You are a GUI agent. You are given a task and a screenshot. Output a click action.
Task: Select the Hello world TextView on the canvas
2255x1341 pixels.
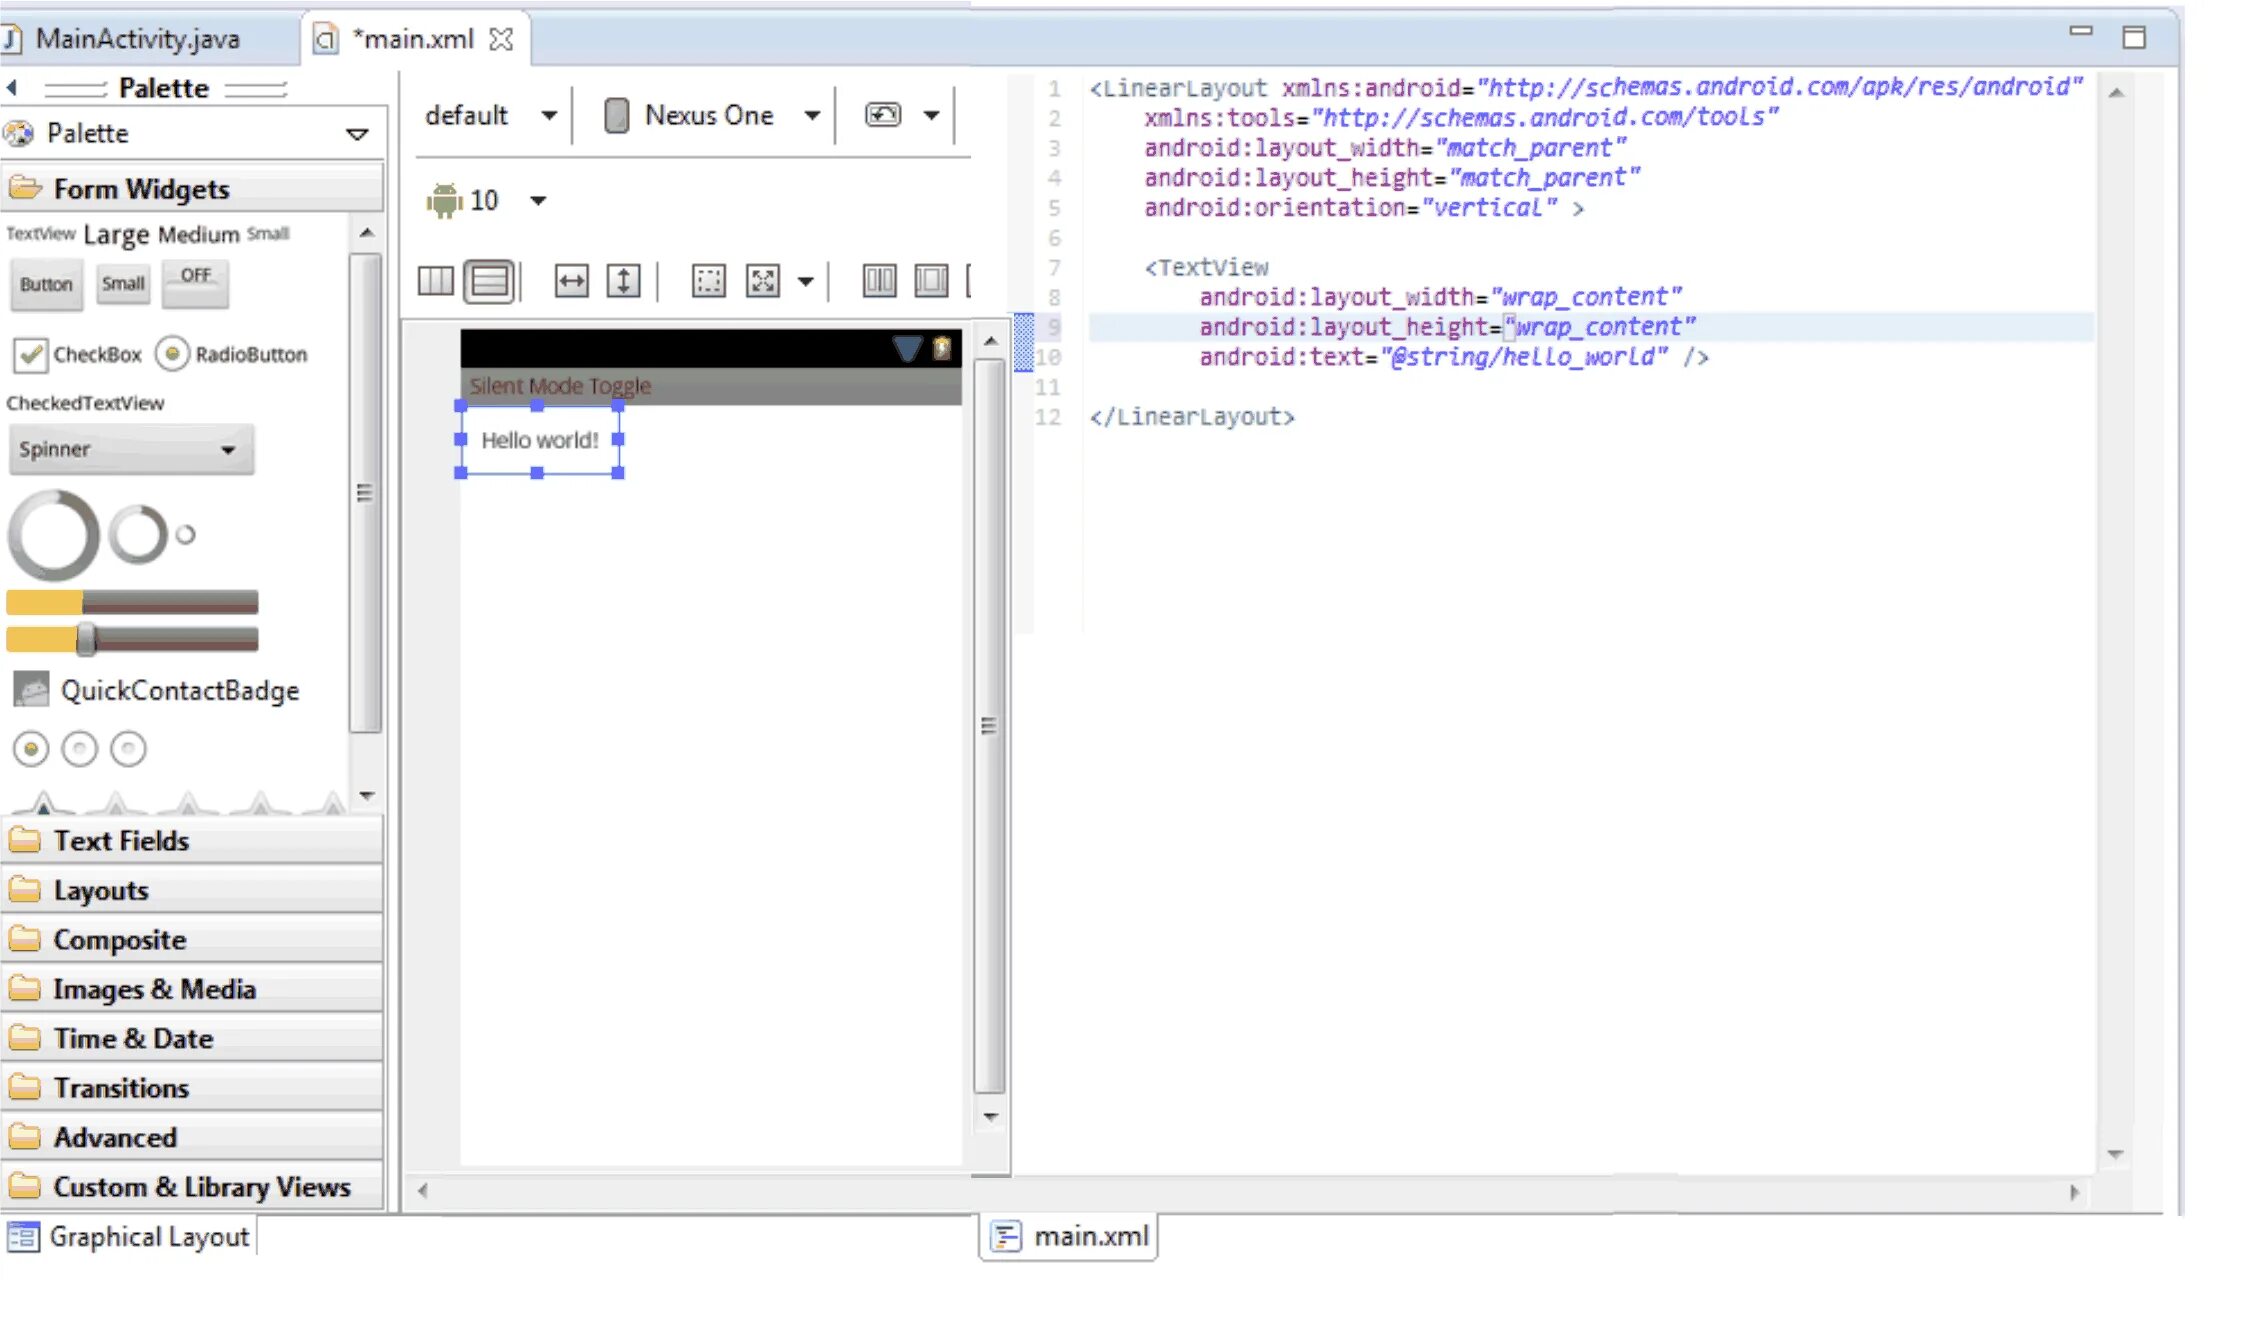tap(539, 440)
